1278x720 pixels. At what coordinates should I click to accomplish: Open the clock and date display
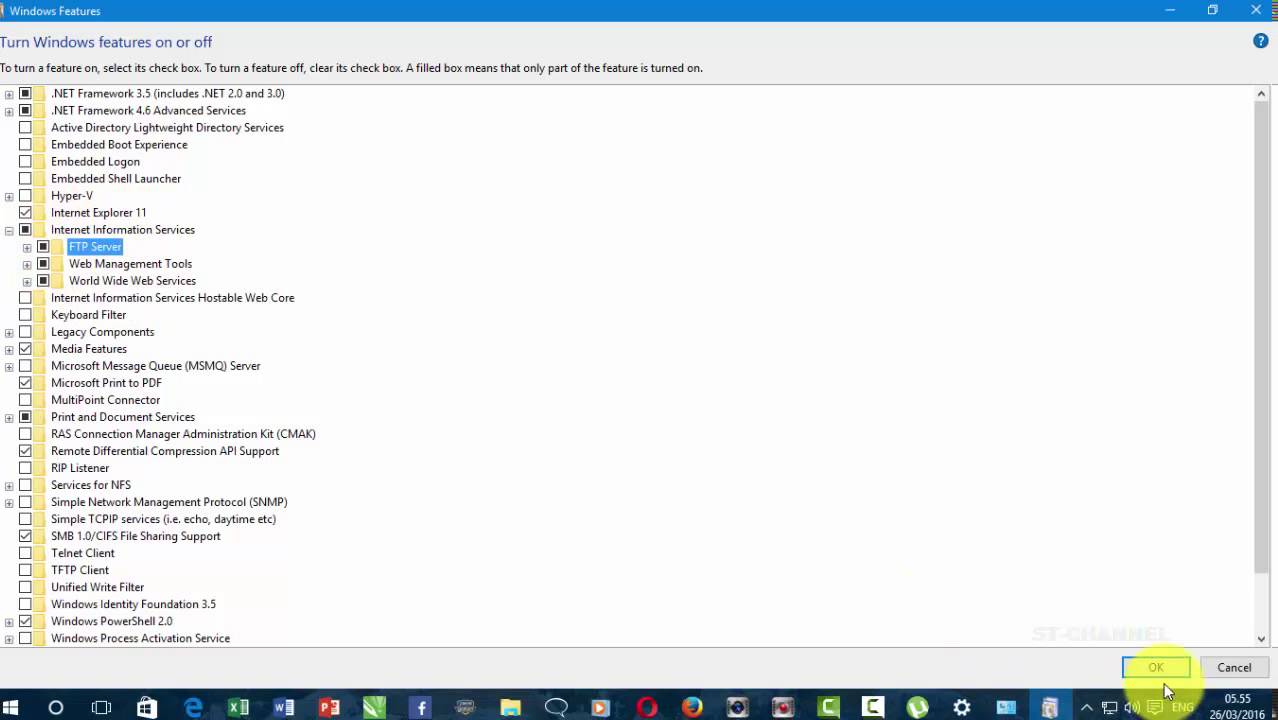coord(1237,707)
